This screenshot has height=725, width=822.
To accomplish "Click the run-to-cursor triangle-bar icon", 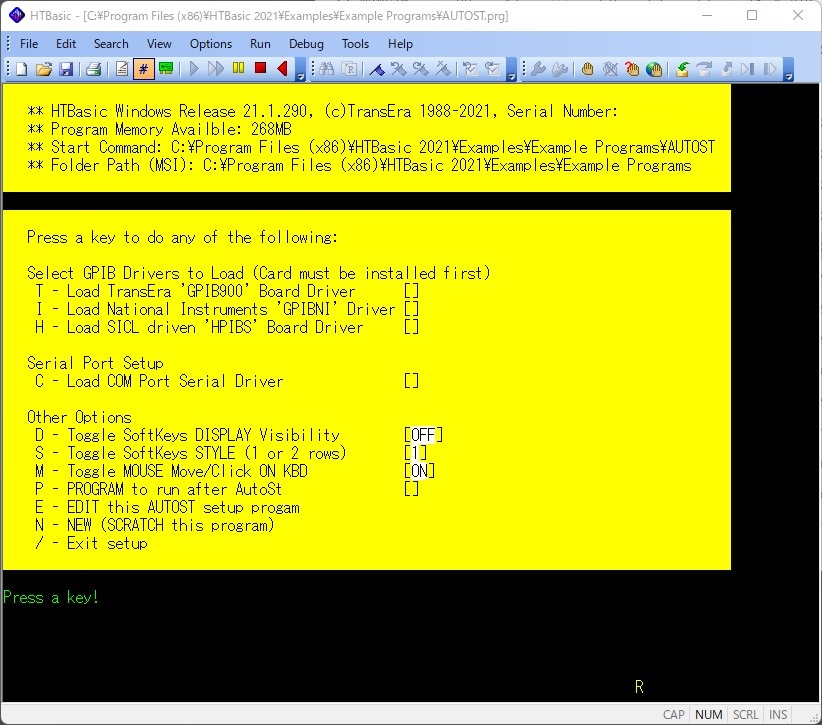I will [x=748, y=69].
